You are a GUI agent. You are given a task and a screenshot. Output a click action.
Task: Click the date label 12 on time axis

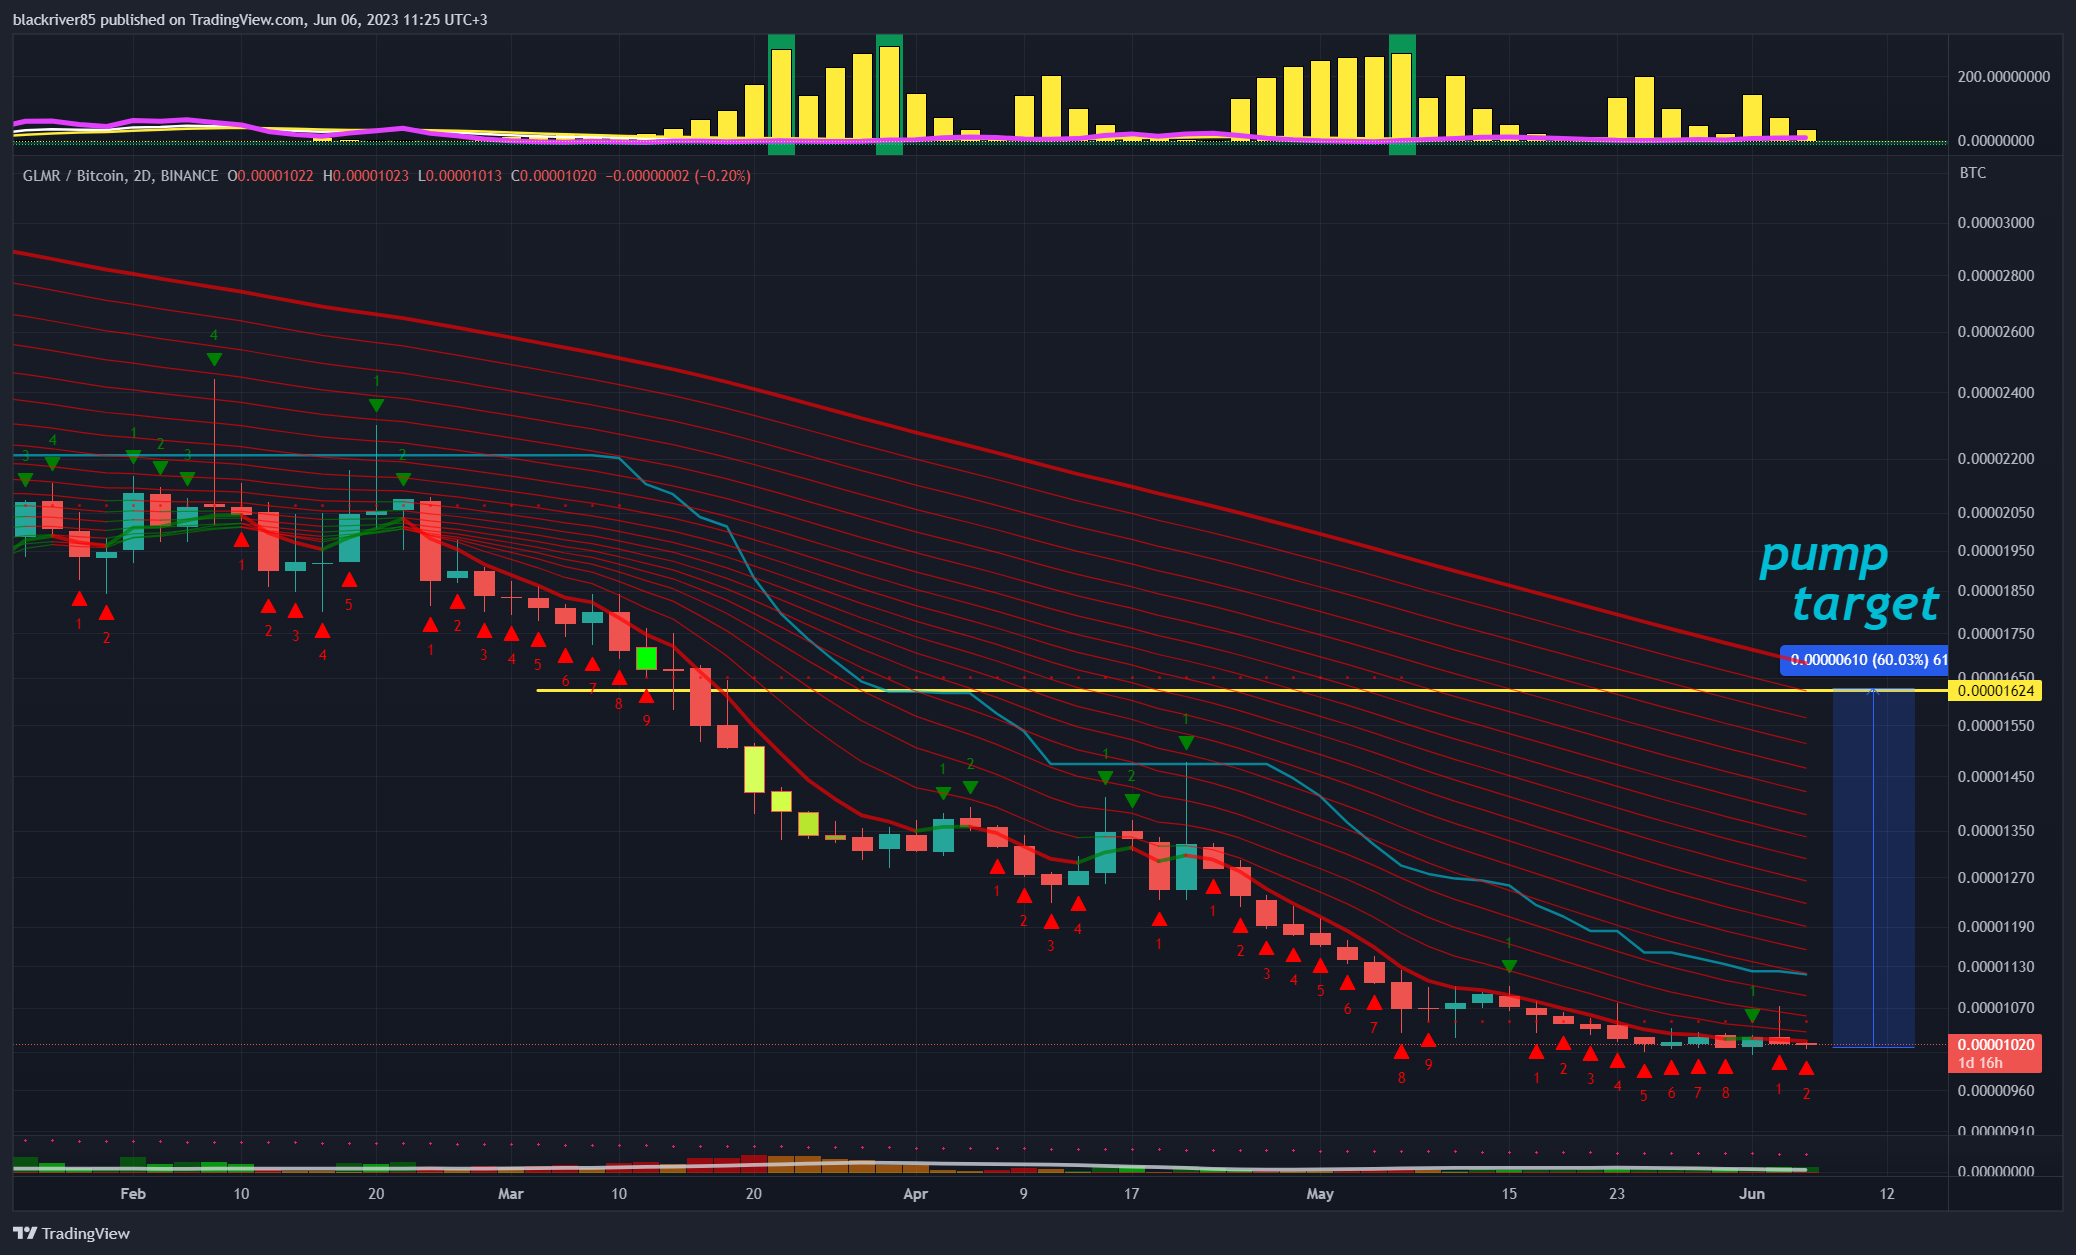1887,1194
